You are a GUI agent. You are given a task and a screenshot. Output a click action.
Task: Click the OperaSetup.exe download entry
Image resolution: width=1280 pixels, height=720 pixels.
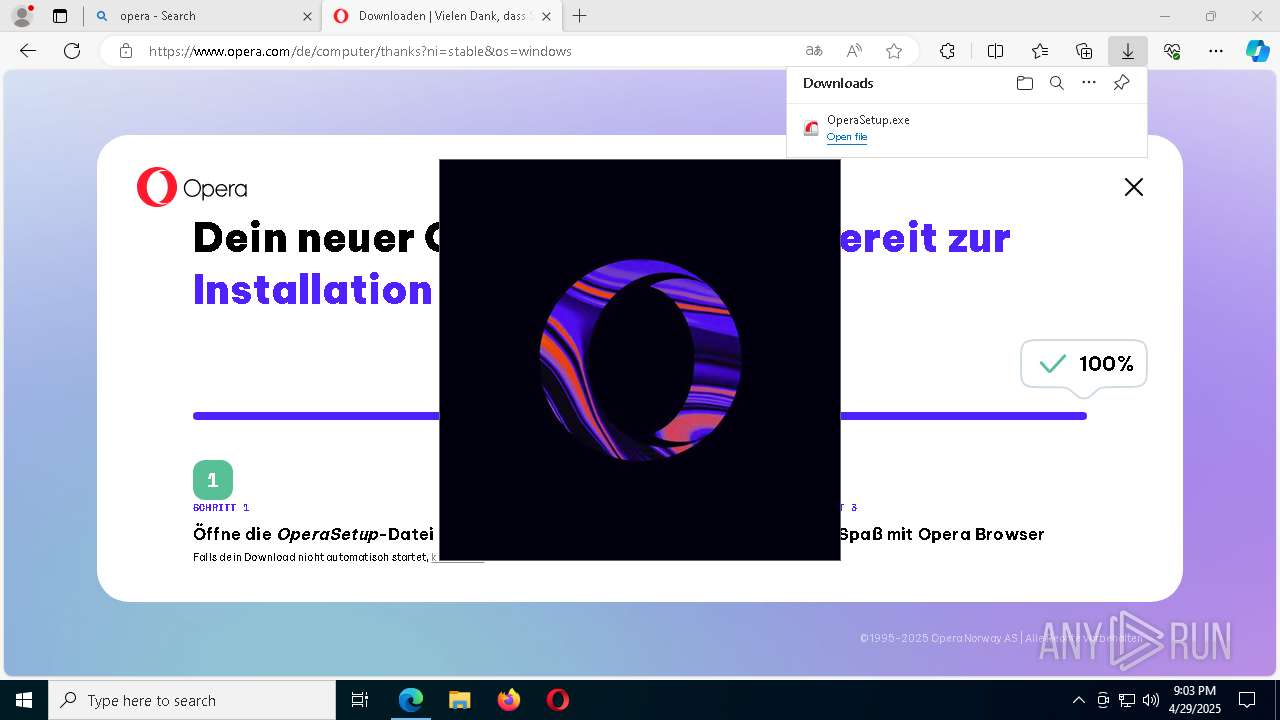coord(966,128)
